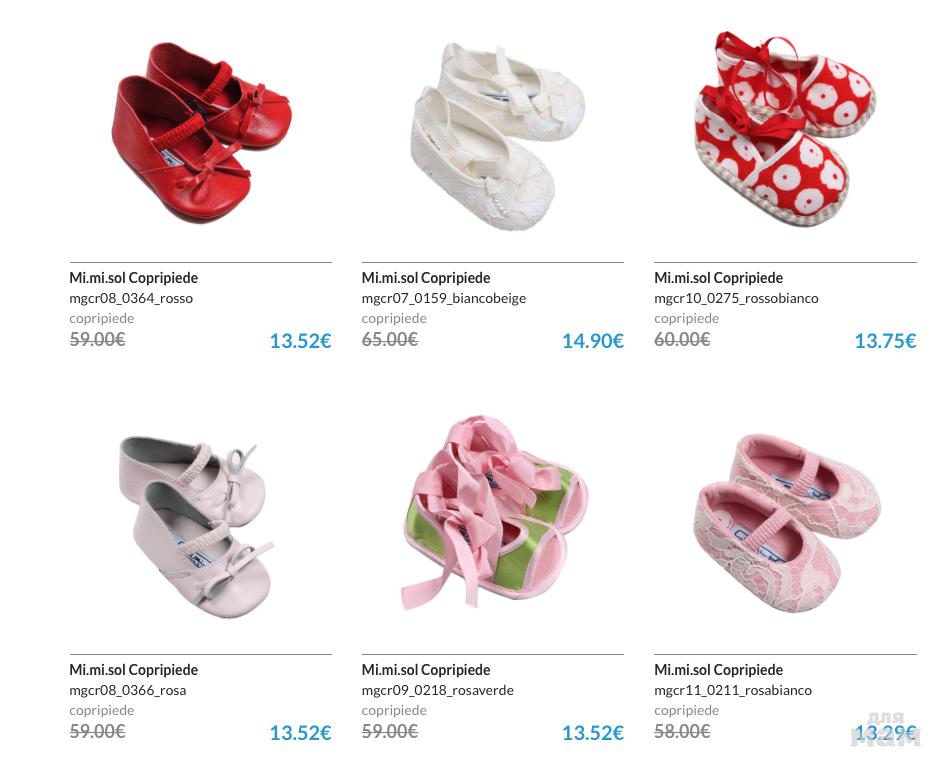Open the pale pink leather shoes image
Viewport: 936px width, 761px height.
196,528
